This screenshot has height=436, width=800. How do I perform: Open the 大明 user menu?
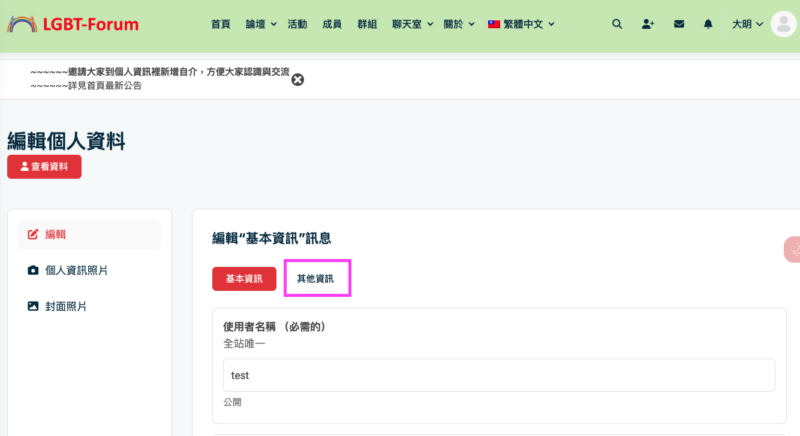(747, 24)
